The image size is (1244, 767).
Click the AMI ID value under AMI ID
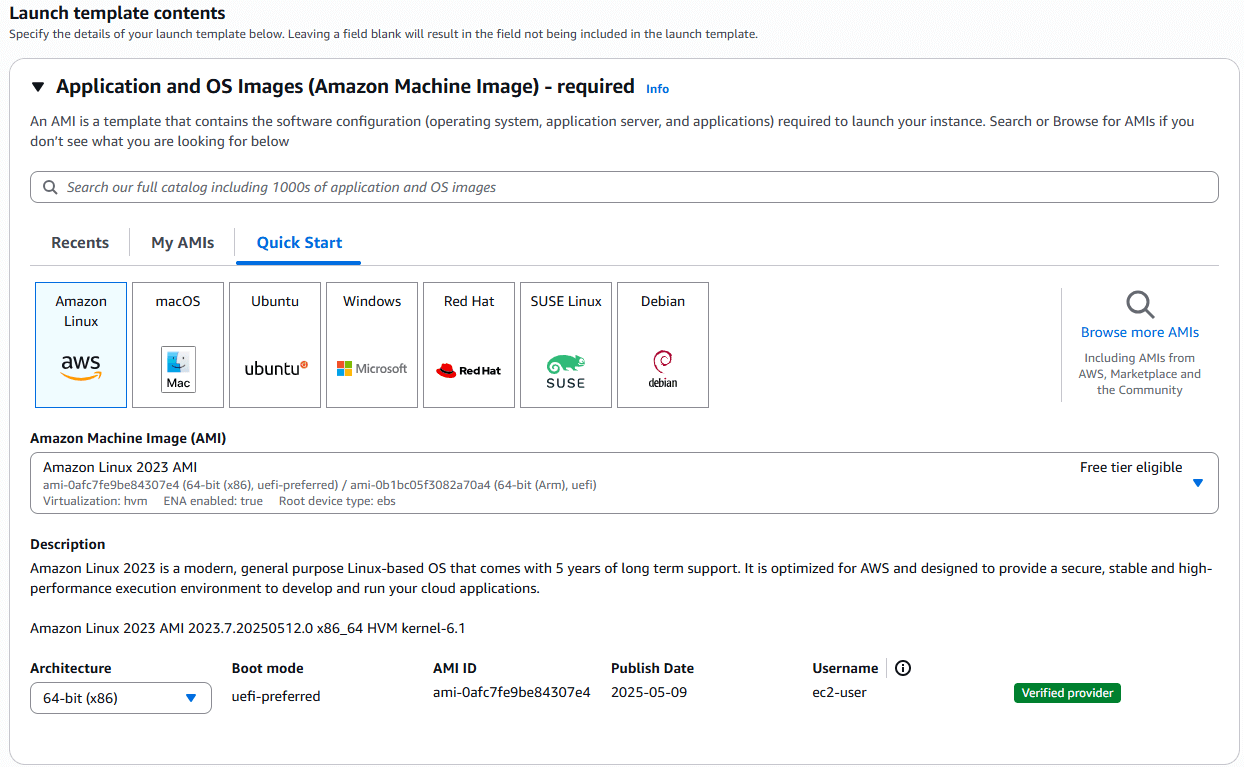[511, 692]
